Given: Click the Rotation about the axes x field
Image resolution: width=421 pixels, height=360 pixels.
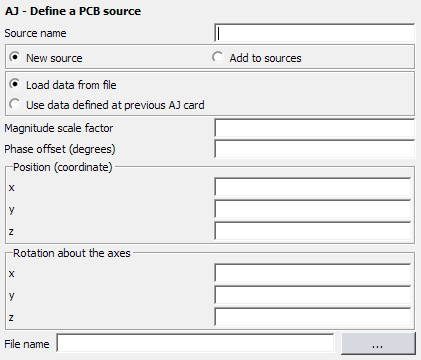Looking at the screenshot, I should [x=313, y=273].
